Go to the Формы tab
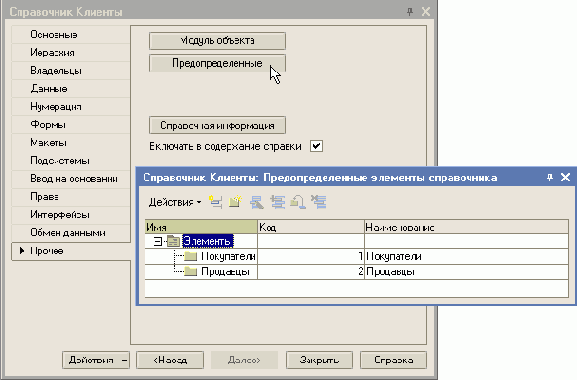The image size is (577, 380). pyautogui.click(x=71, y=125)
